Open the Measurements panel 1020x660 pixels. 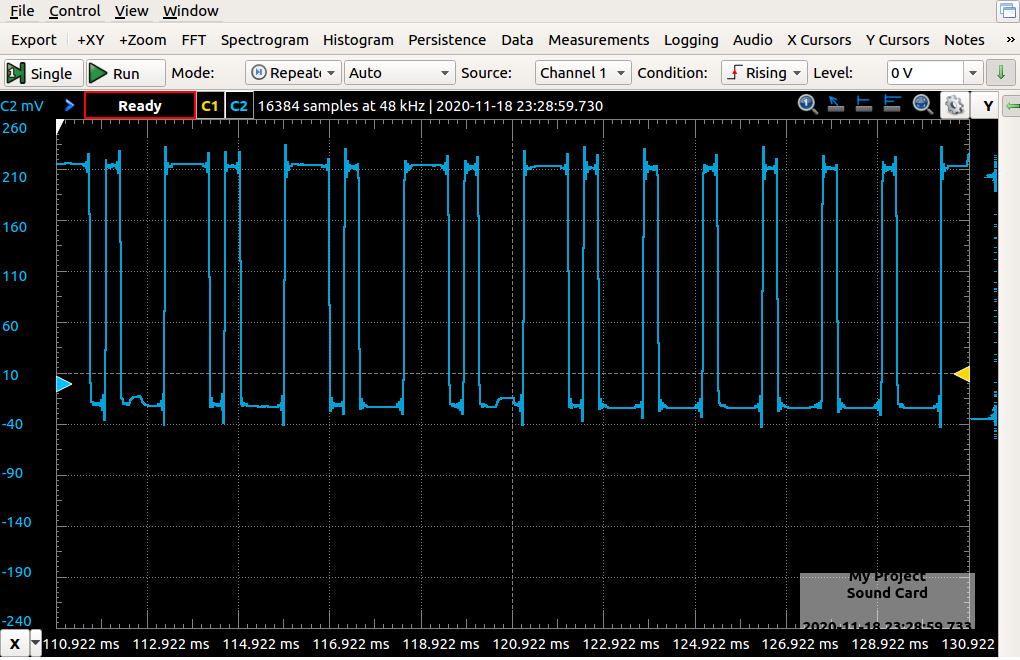[x=598, y=40]
